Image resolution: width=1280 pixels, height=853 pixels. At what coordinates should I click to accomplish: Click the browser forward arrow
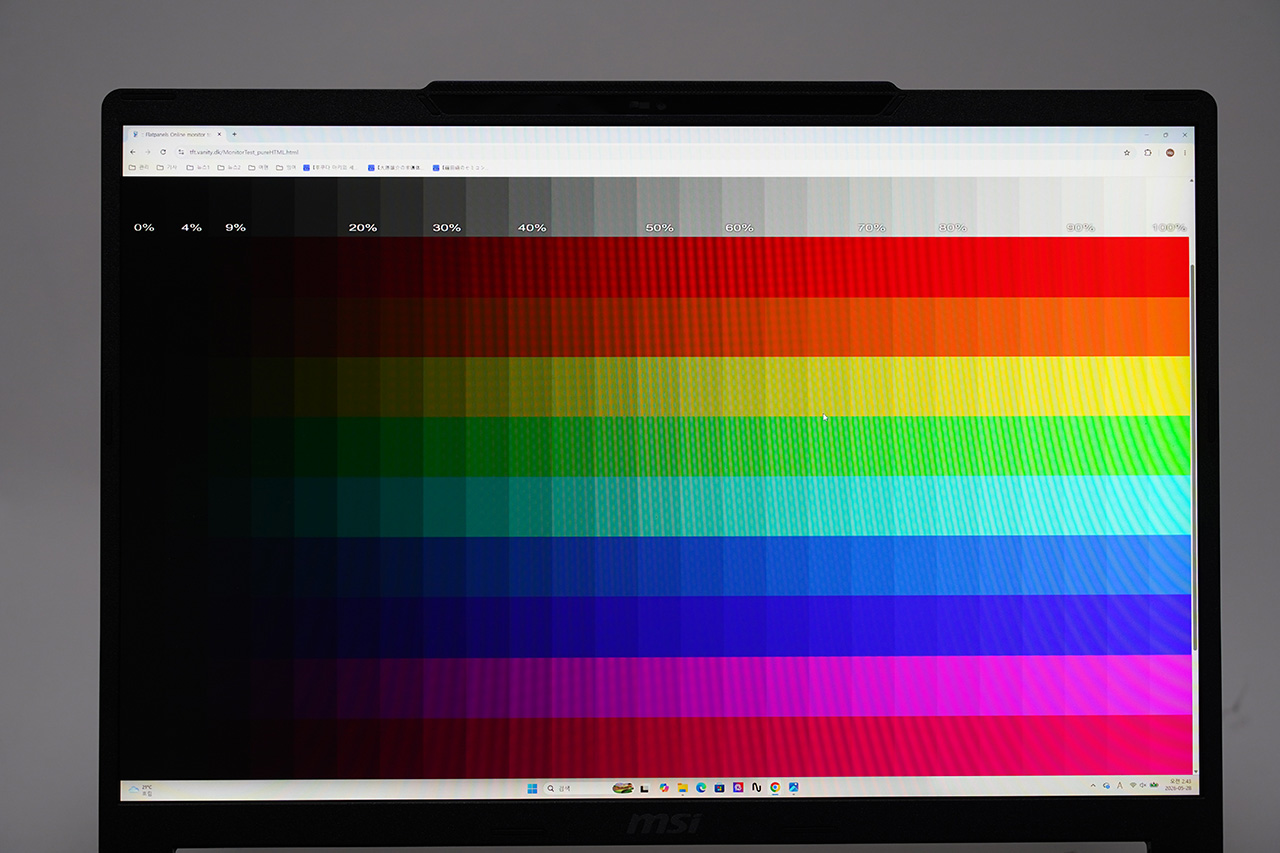147,152
